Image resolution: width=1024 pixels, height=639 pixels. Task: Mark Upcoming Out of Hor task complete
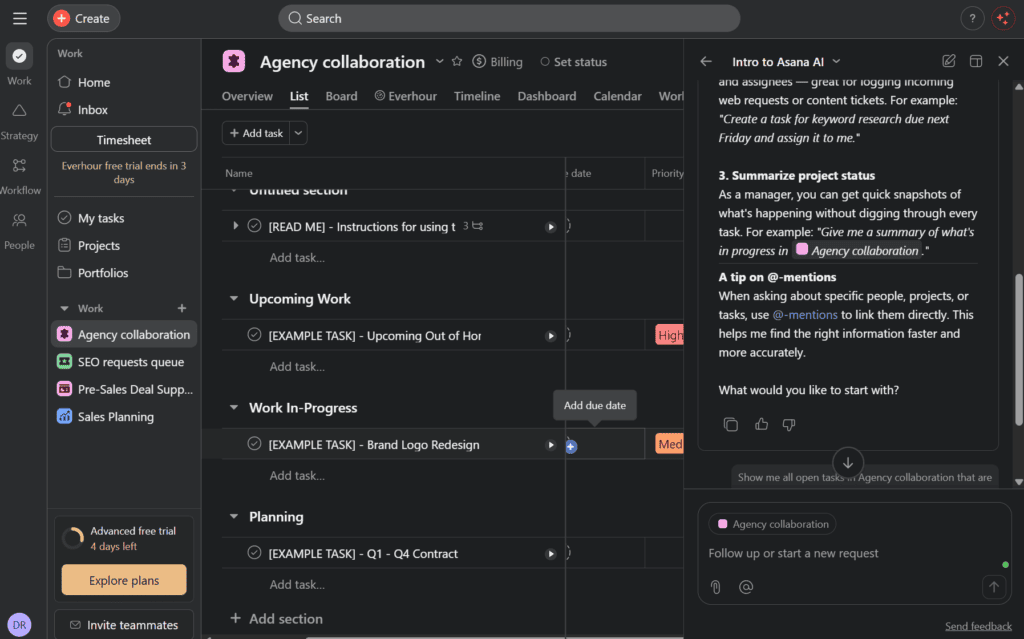point(254,335)
